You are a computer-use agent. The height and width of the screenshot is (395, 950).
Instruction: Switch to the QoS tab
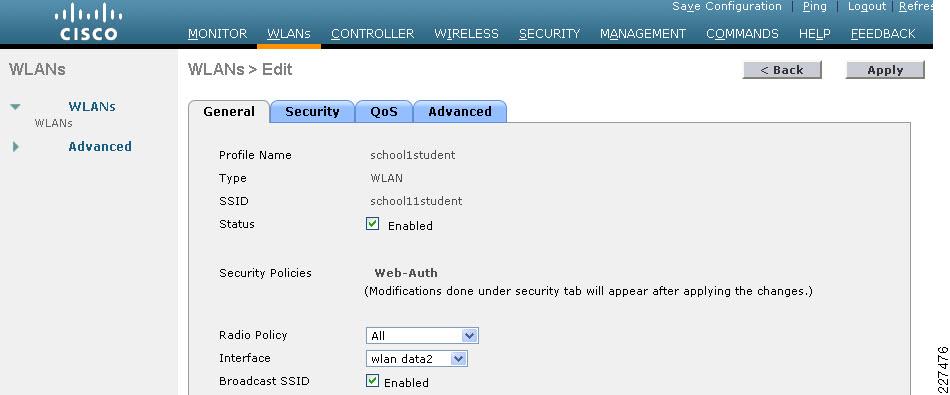pos(384,112)
